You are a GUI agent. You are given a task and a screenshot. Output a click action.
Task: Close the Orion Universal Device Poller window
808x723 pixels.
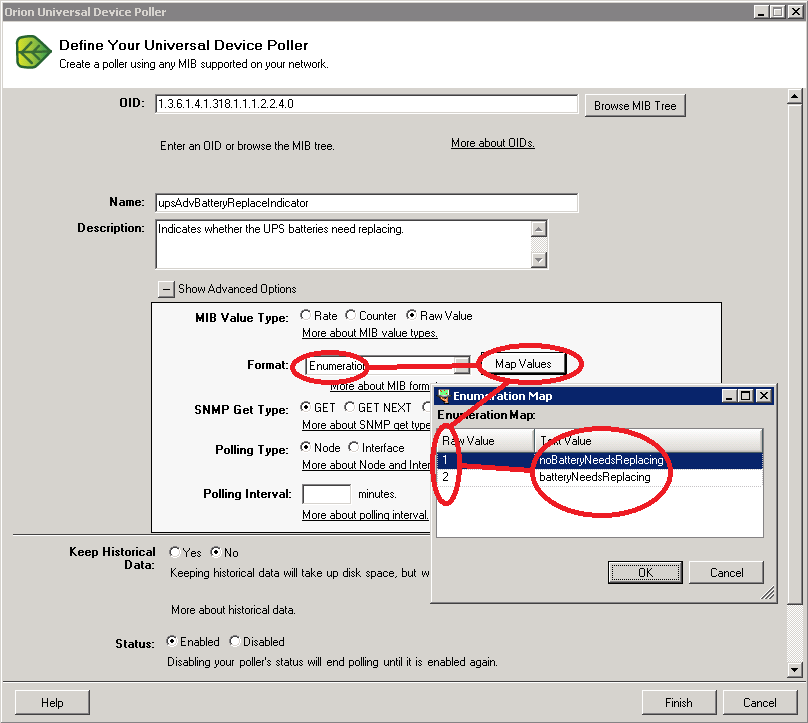coord(795,11)
